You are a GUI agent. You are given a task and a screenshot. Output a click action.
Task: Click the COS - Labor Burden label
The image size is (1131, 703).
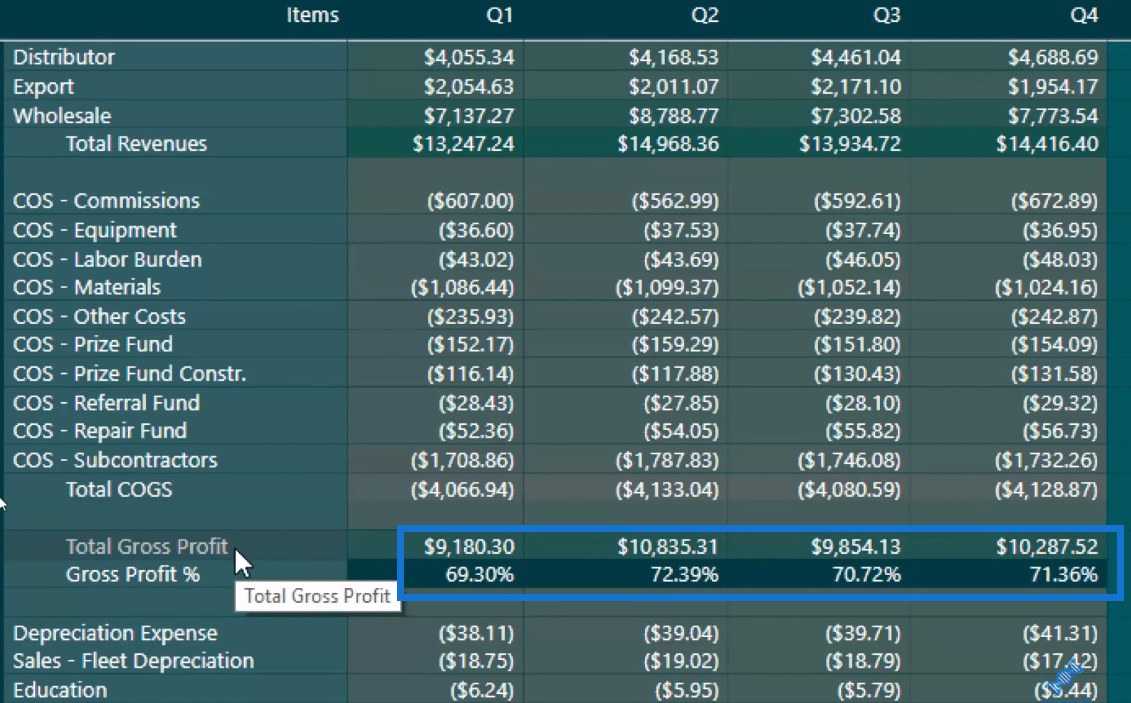[107, 259]
